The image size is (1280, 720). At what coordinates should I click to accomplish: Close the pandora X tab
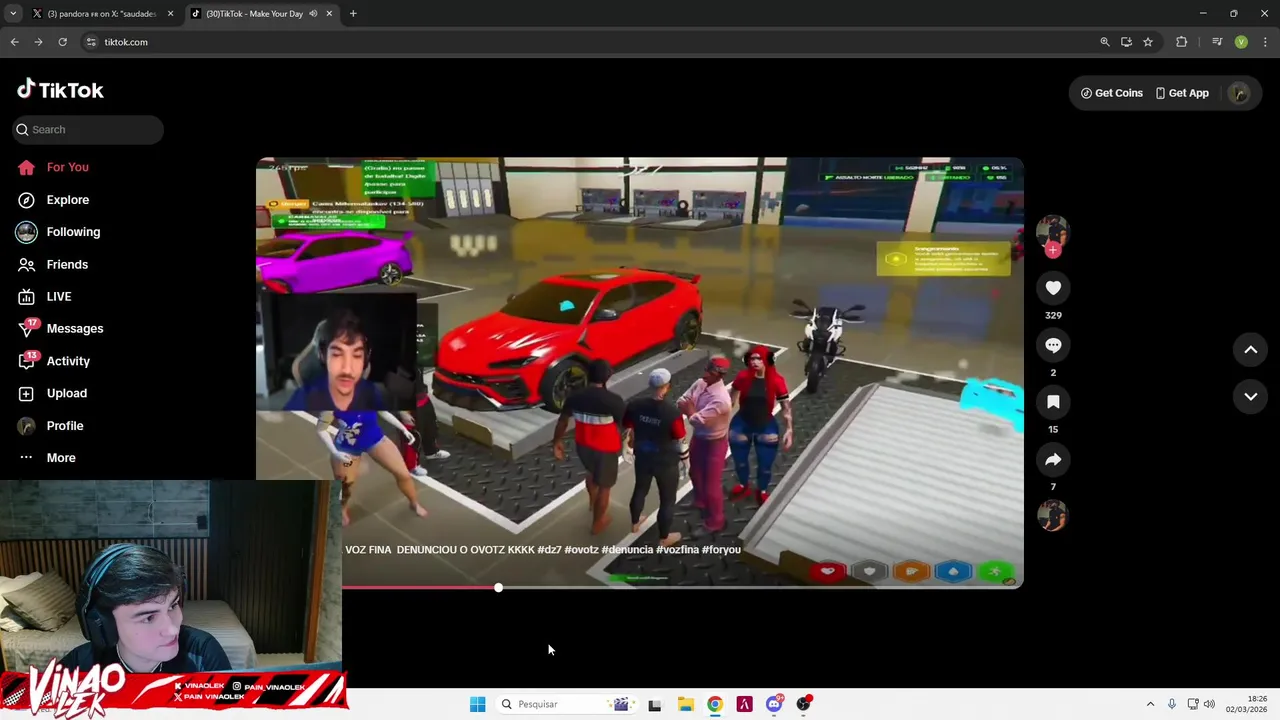(x=170, y=14)
